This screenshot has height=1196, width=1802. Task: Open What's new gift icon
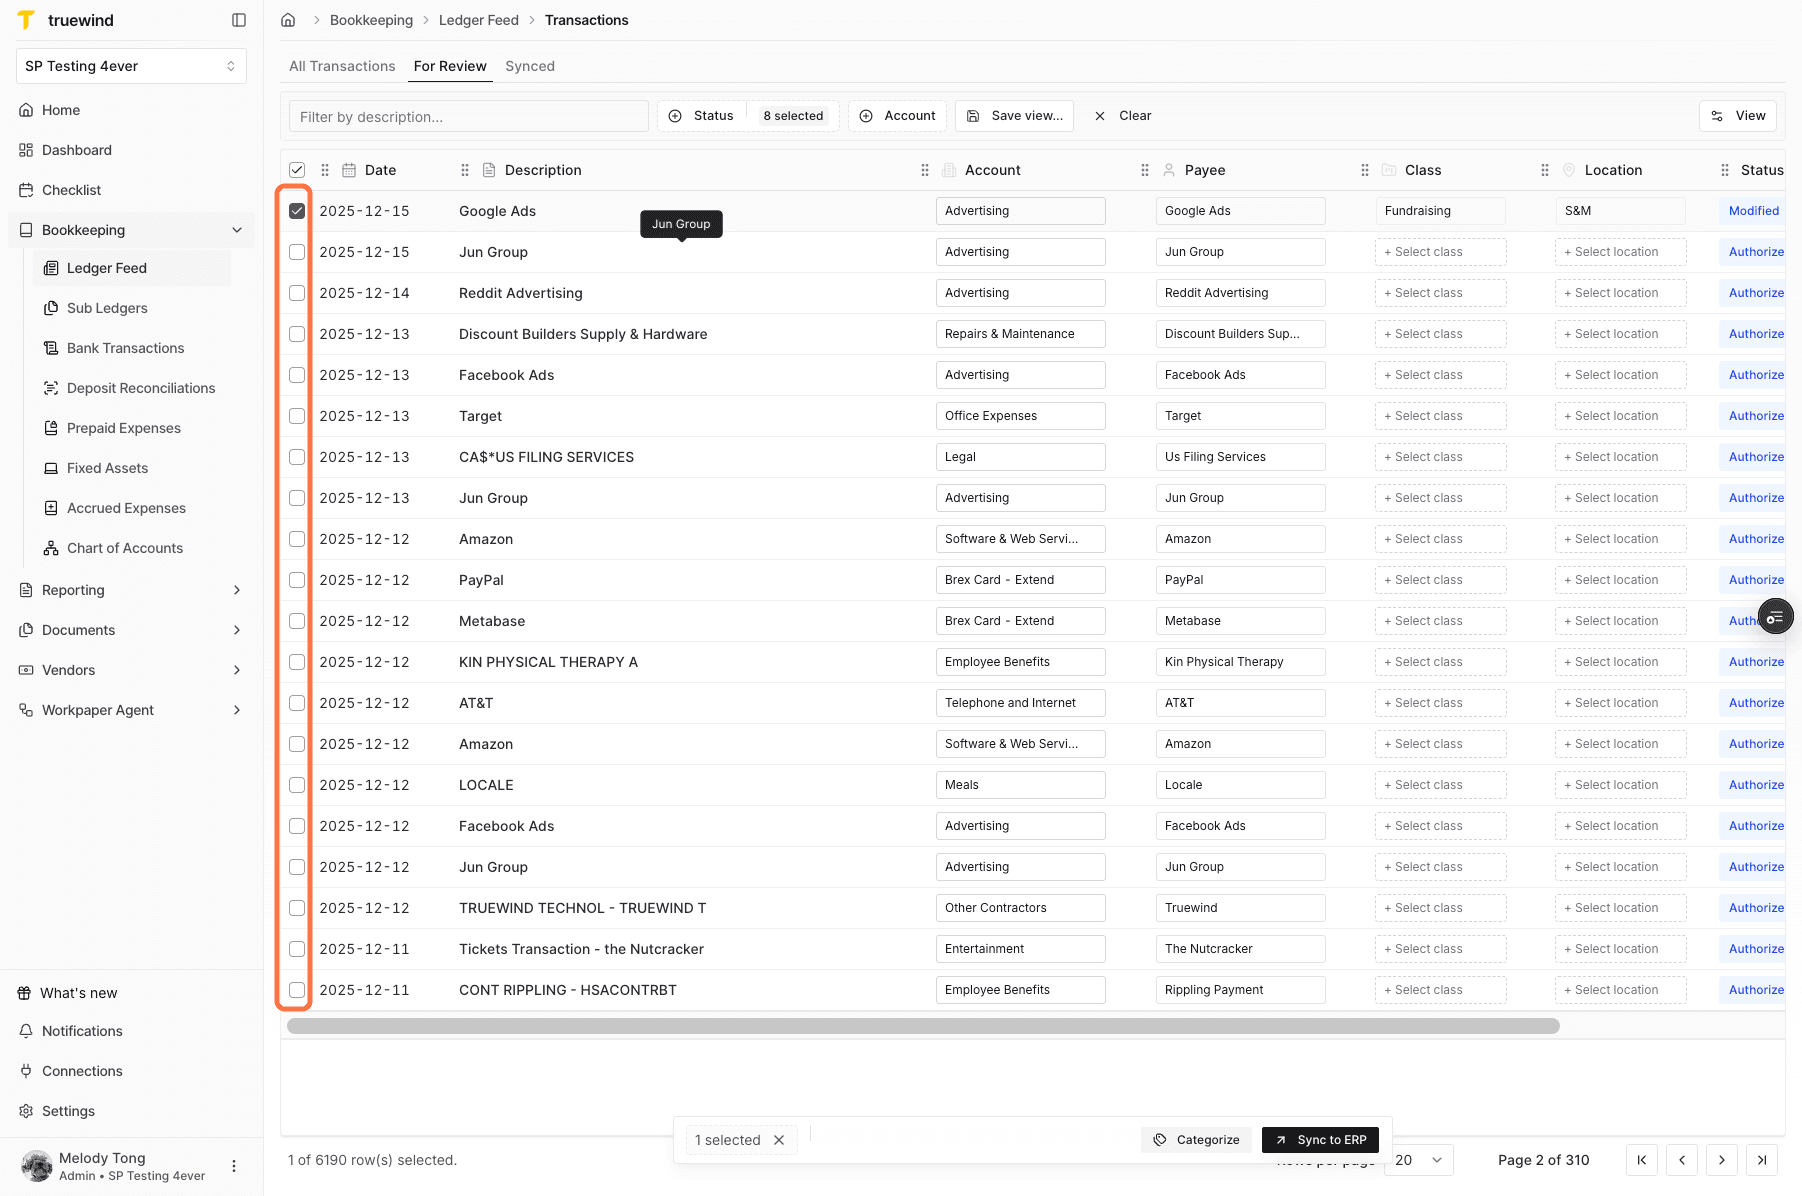coord(24,993)
